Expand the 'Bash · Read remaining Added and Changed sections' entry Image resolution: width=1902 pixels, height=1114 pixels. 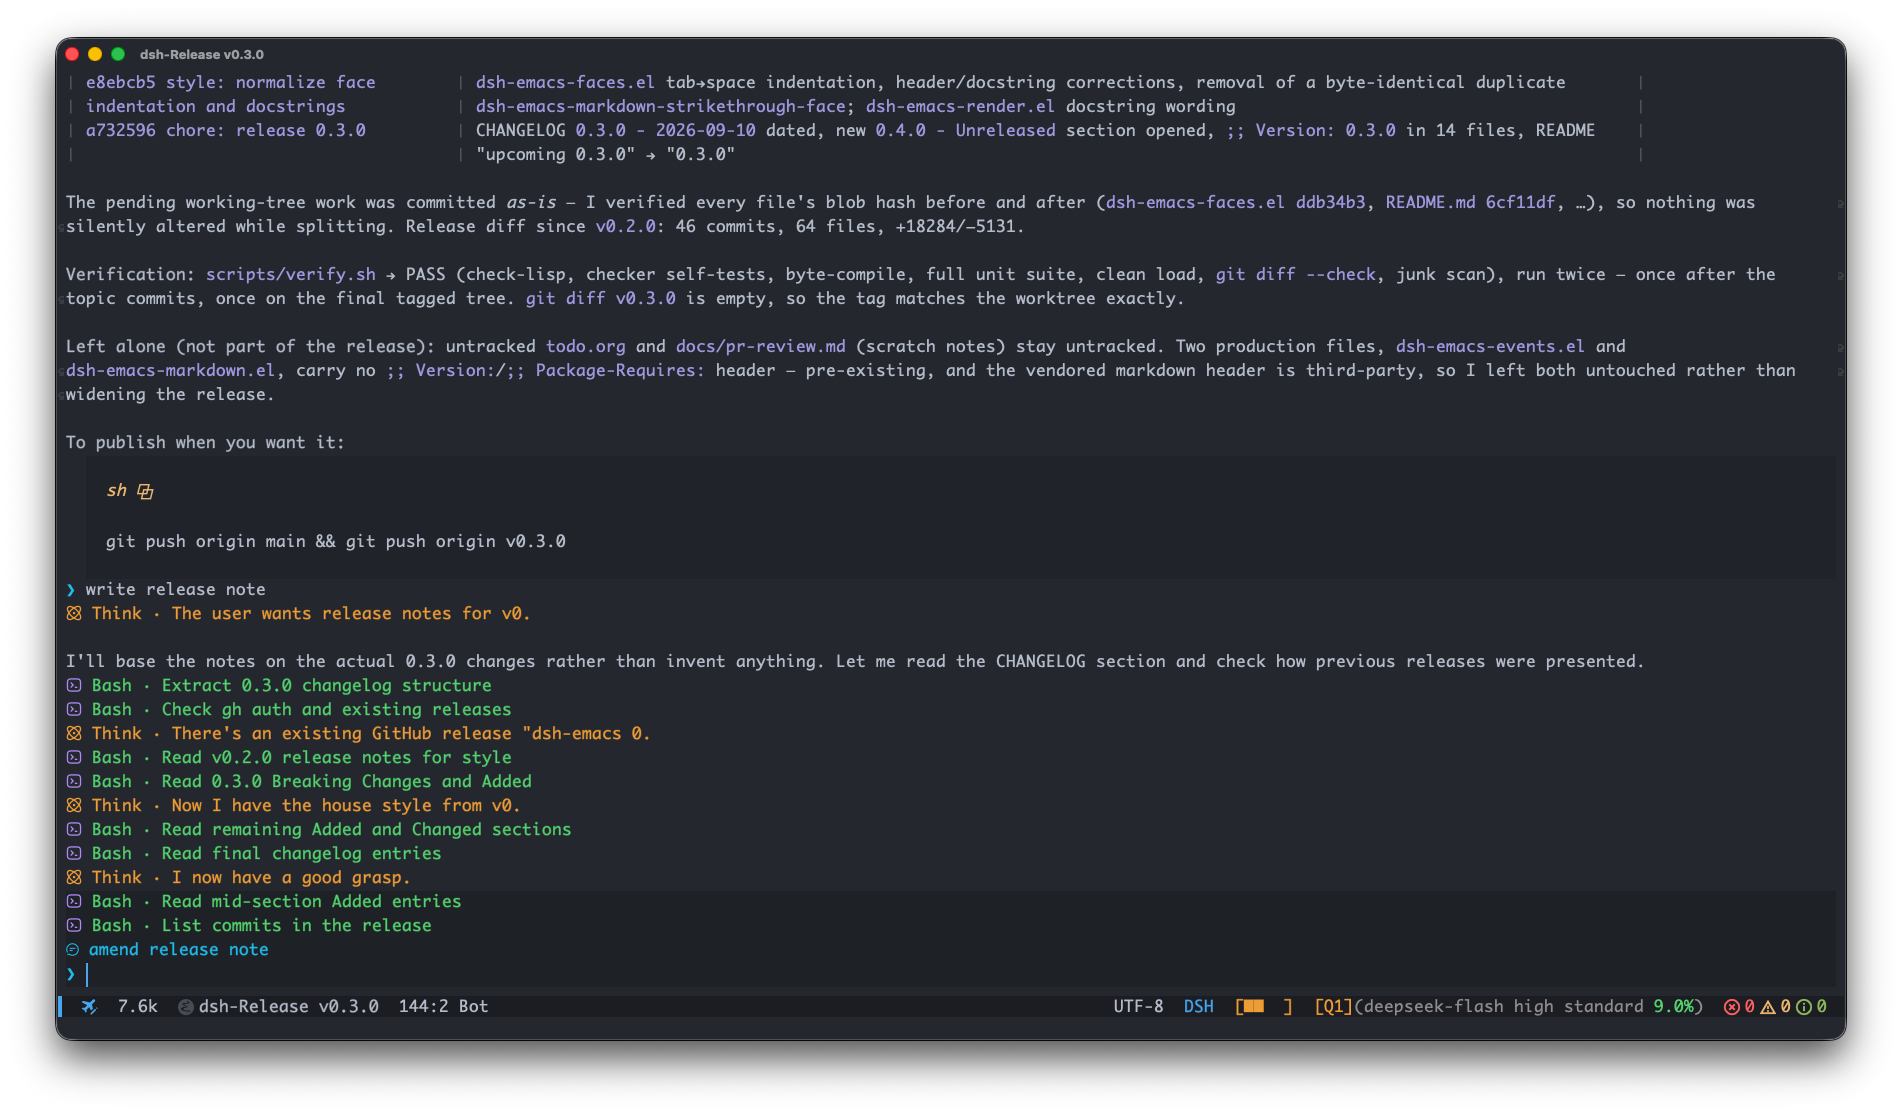tap(319, 829)
